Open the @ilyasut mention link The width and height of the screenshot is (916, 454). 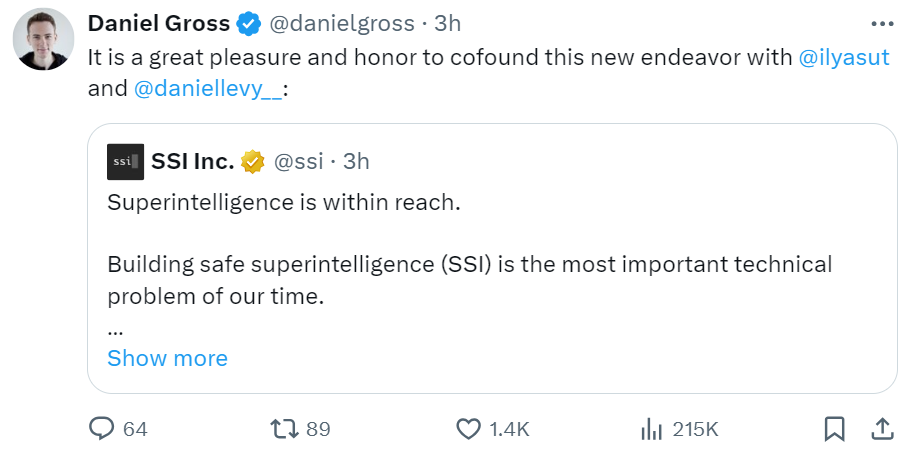coord(844,57)
